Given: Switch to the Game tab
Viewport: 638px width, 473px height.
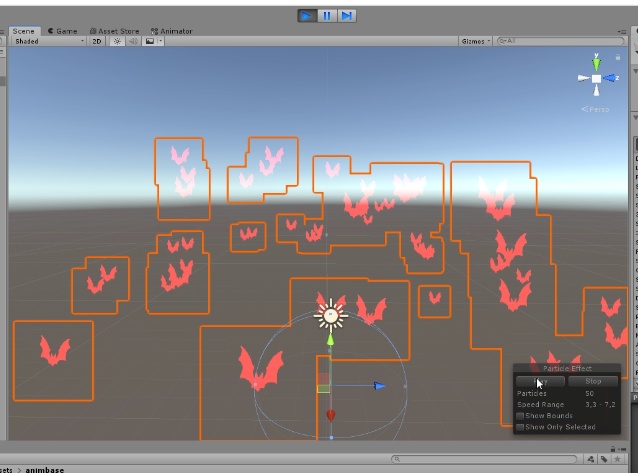Looking at the screenshot, I should [62, 31].
